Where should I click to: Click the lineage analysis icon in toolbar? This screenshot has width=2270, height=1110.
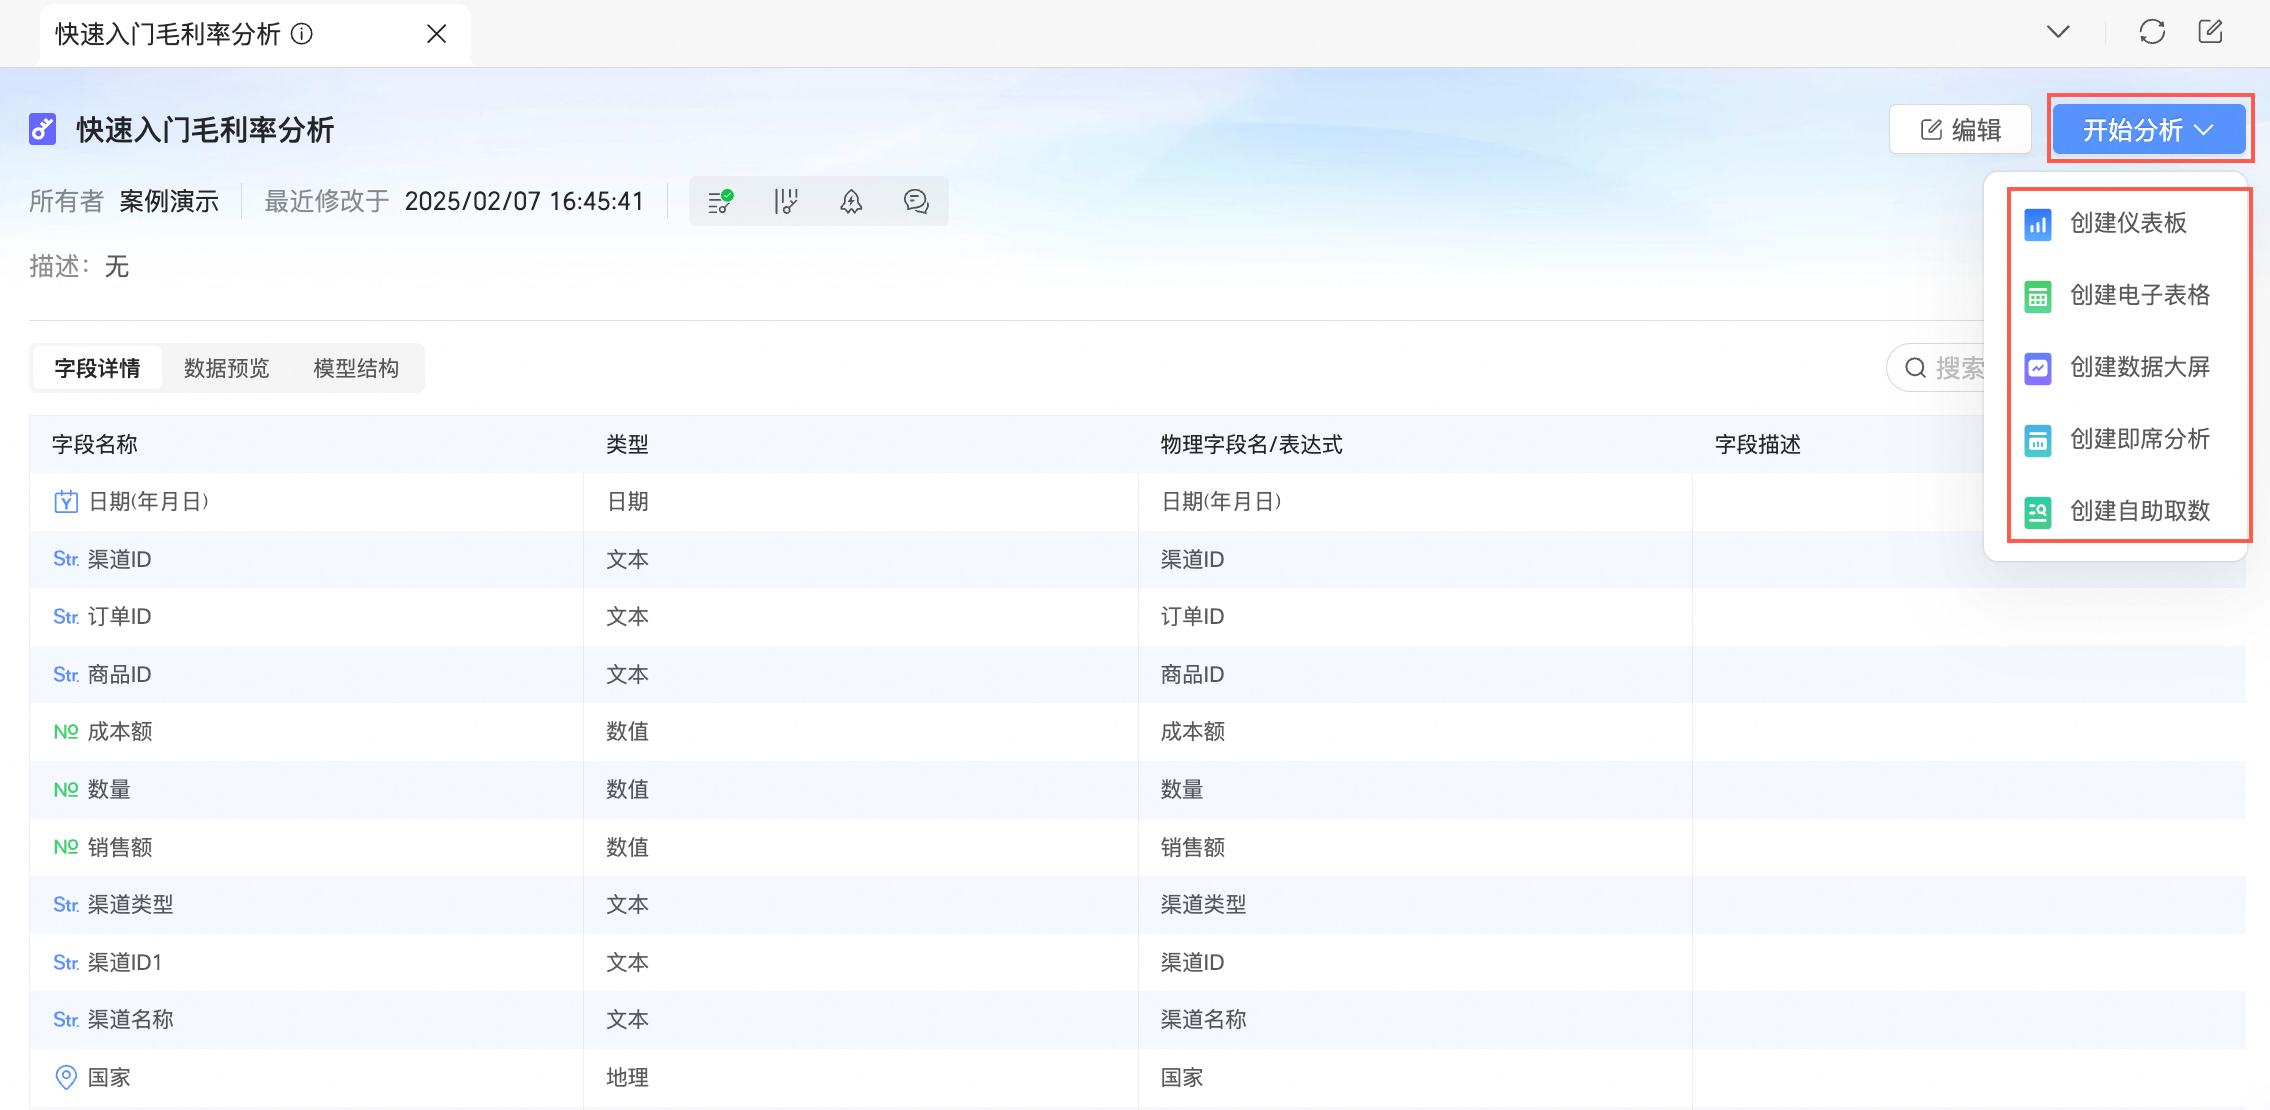point(786,201)
